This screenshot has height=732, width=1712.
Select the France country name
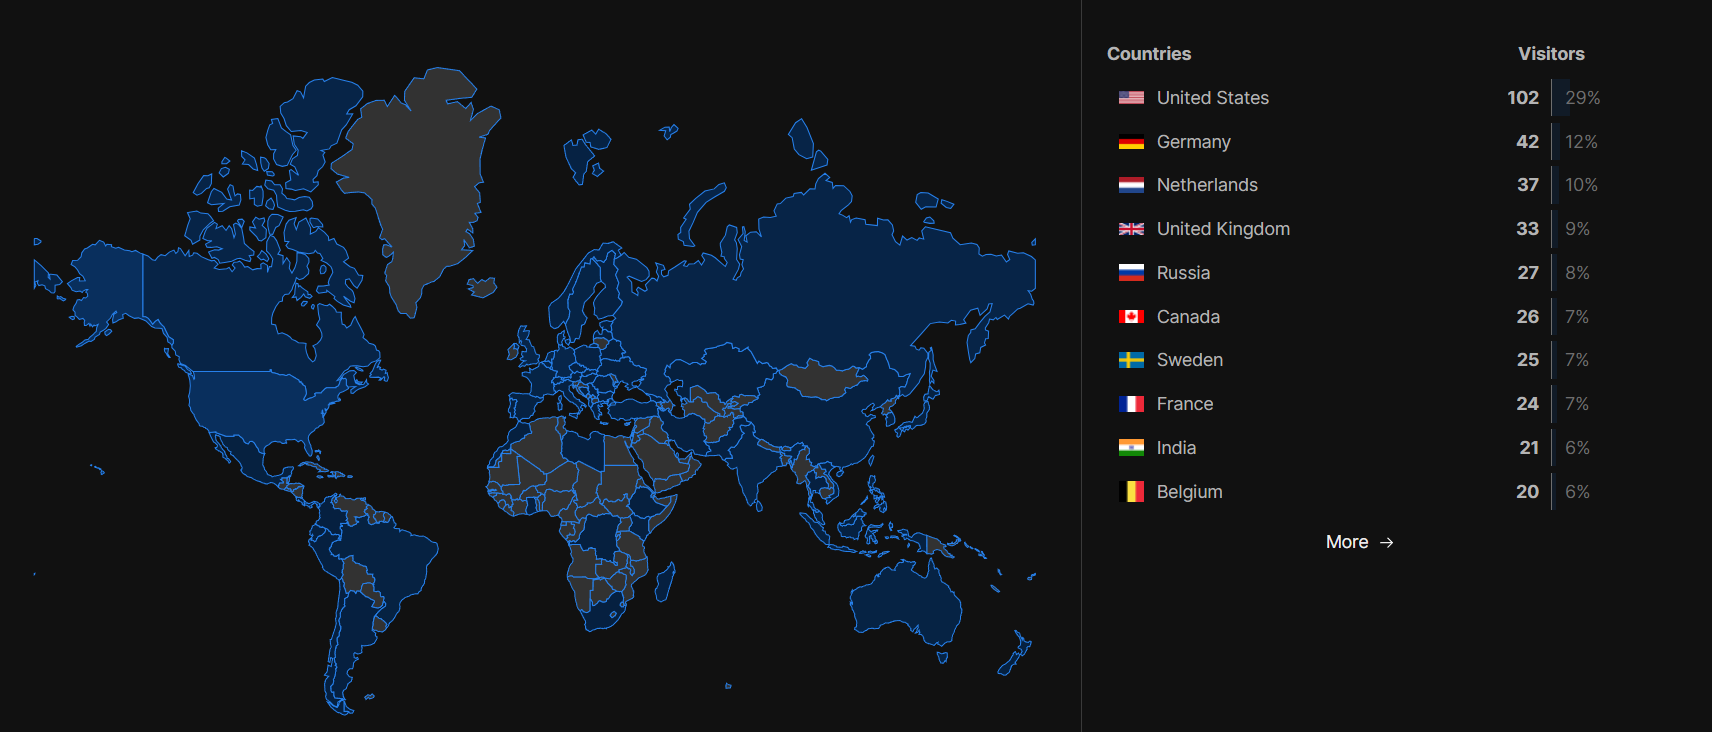tap(1185, 404)
